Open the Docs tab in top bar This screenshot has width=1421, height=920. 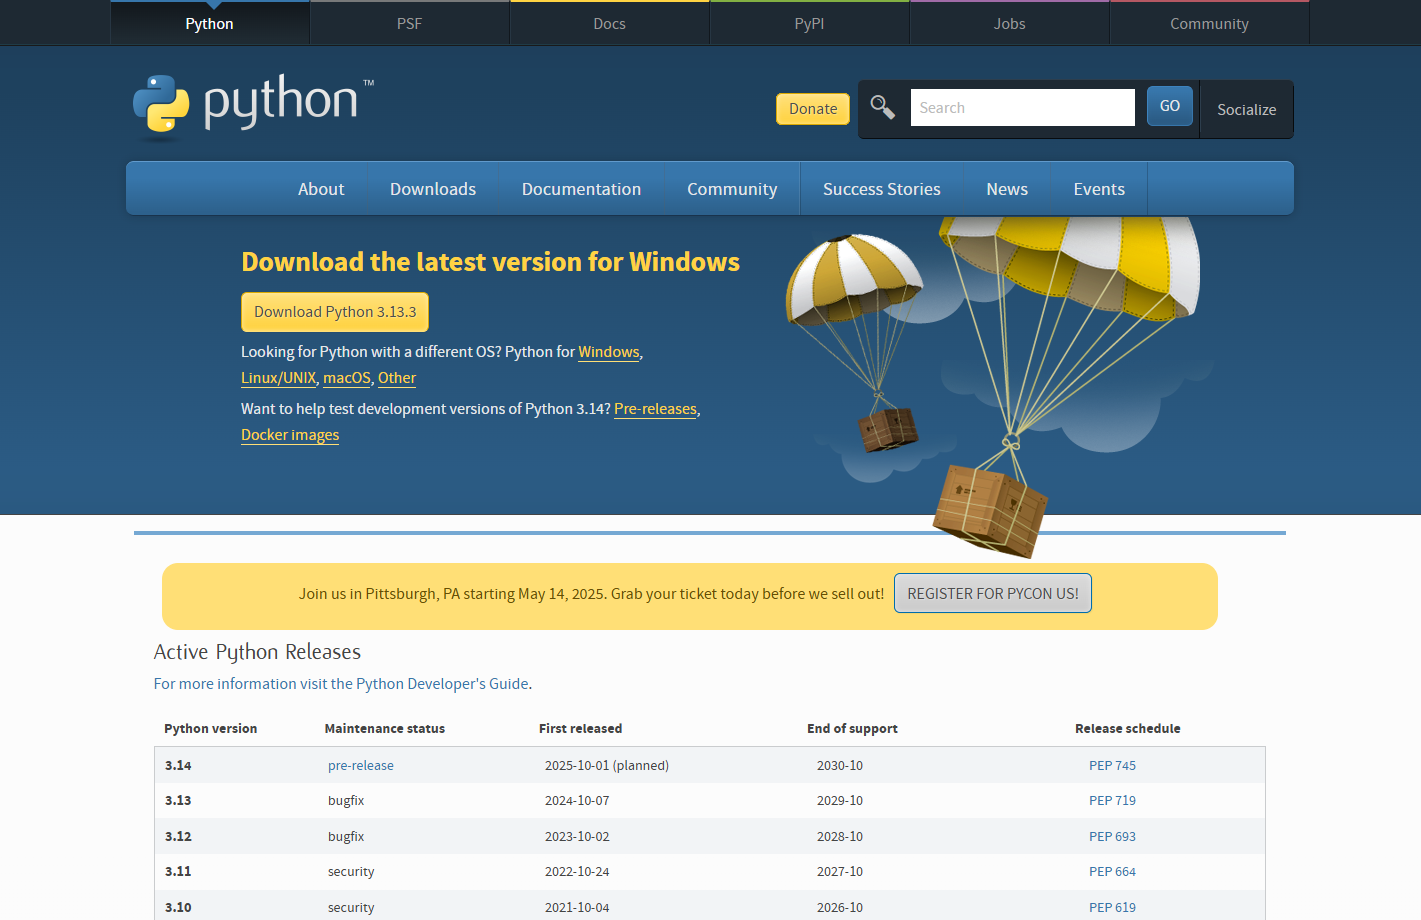pyautogui.click(x=609, y=23)
